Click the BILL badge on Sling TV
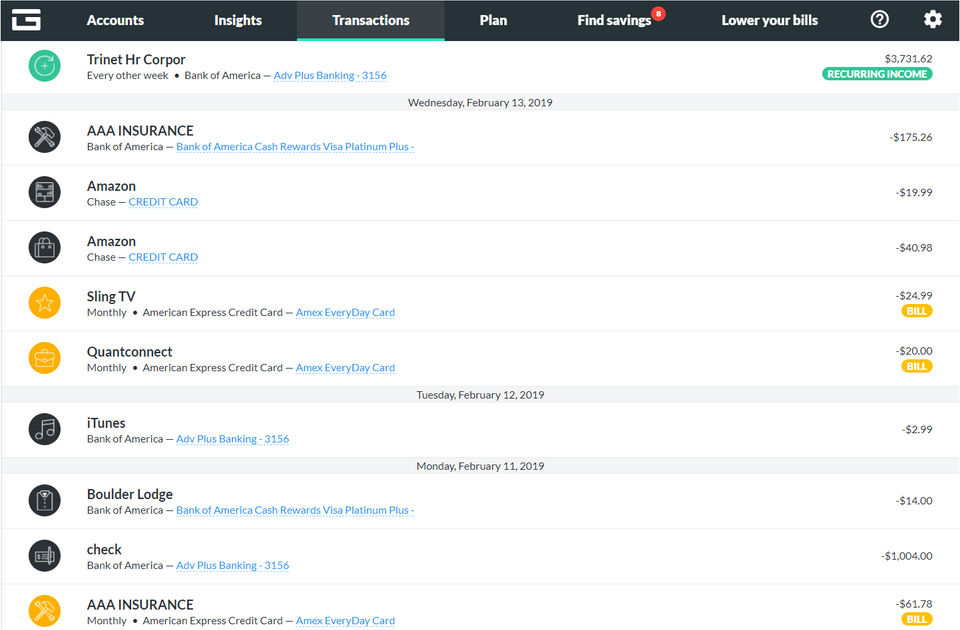This screenshot has height=630, width=960. coord(917,311)
